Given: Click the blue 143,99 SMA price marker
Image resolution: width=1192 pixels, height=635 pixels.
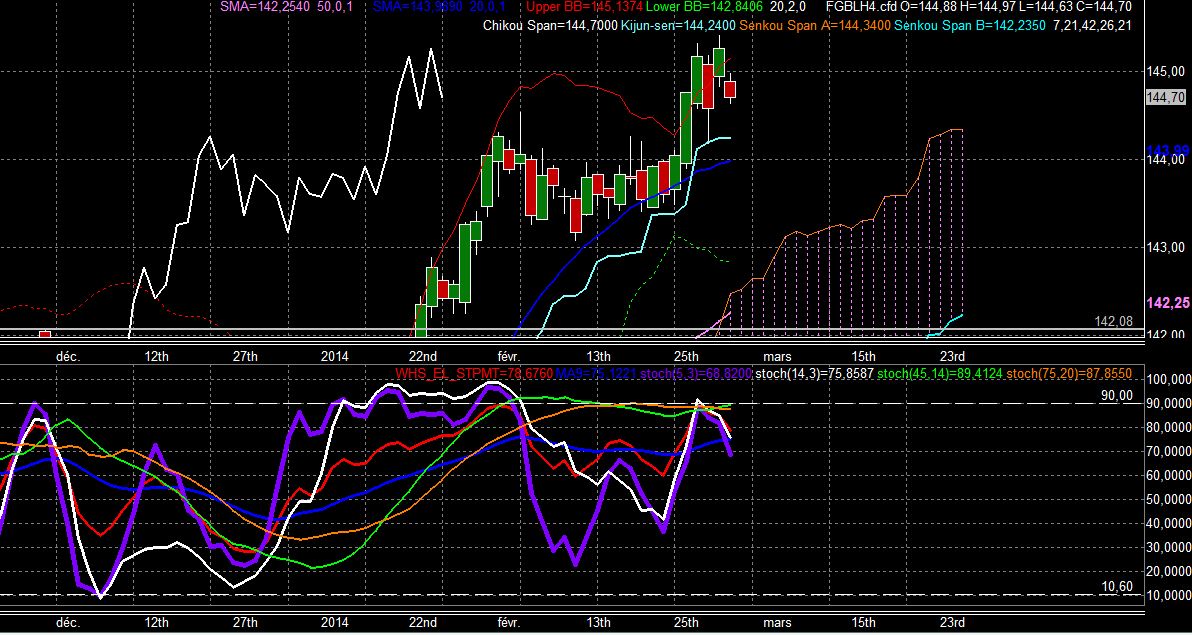Looking at the screenshot, I should [1166, 149].
